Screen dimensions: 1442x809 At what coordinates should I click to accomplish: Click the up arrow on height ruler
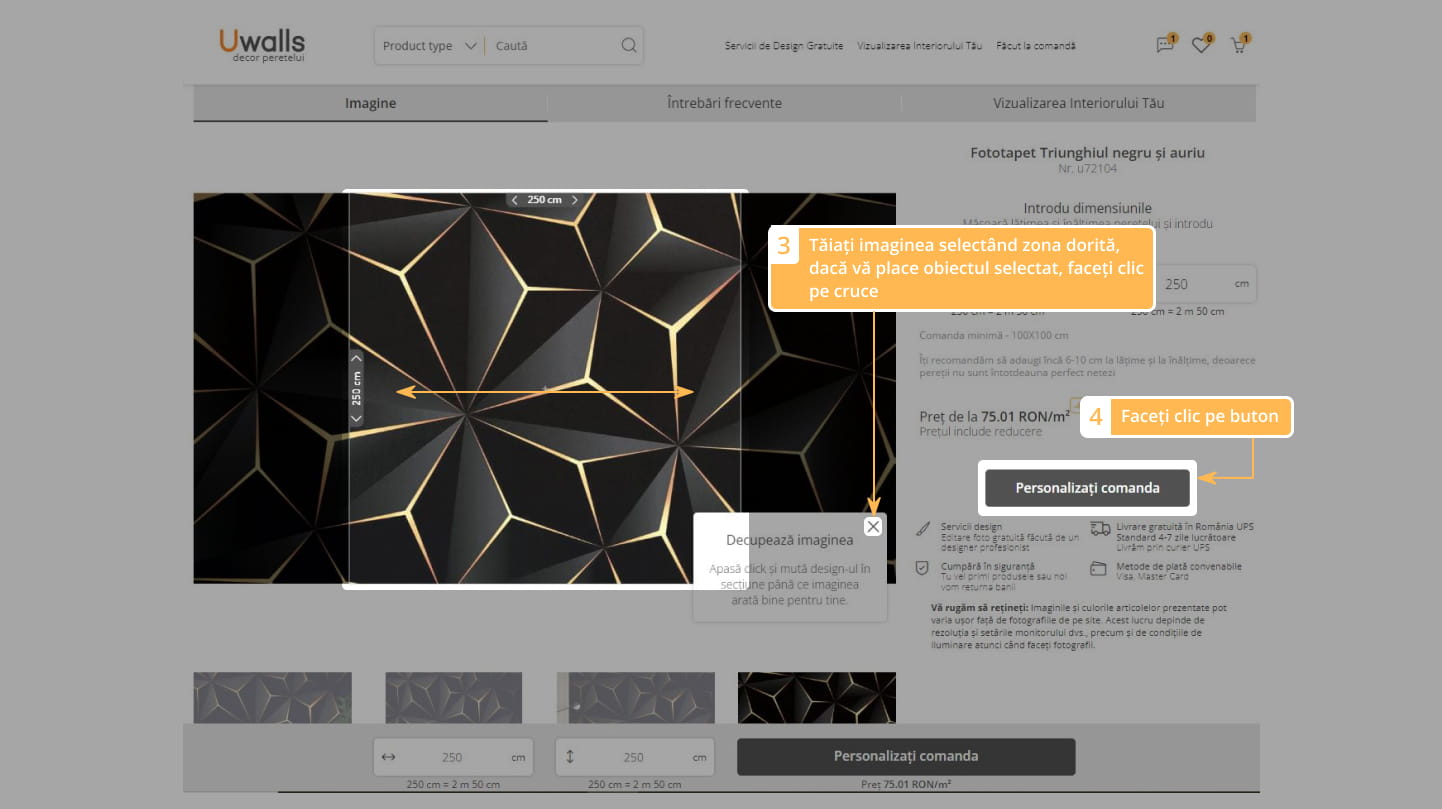click(357, 358)
